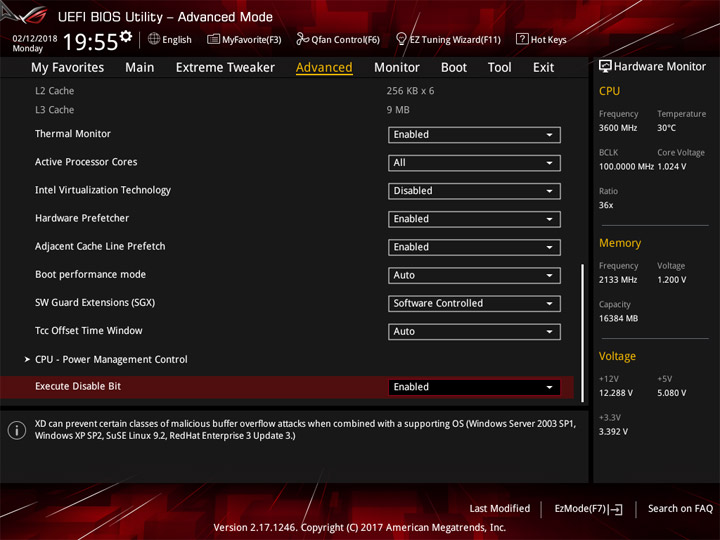Click the L3 Cache row label
Image resolution: width=720 pixels, height=540 pixels.
pyautogui.click(x=55, y=110)
